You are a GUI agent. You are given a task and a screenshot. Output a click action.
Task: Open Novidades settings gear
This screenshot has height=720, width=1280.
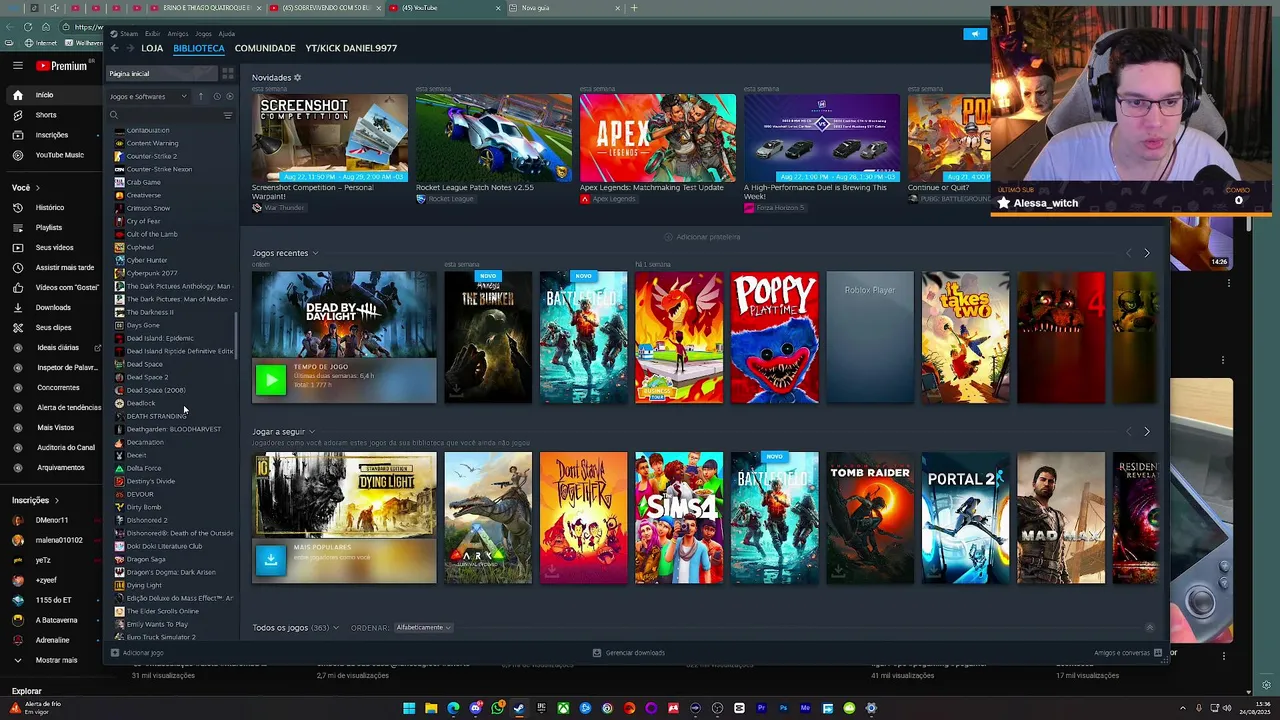pyautogui.click(x=297, y=78)
